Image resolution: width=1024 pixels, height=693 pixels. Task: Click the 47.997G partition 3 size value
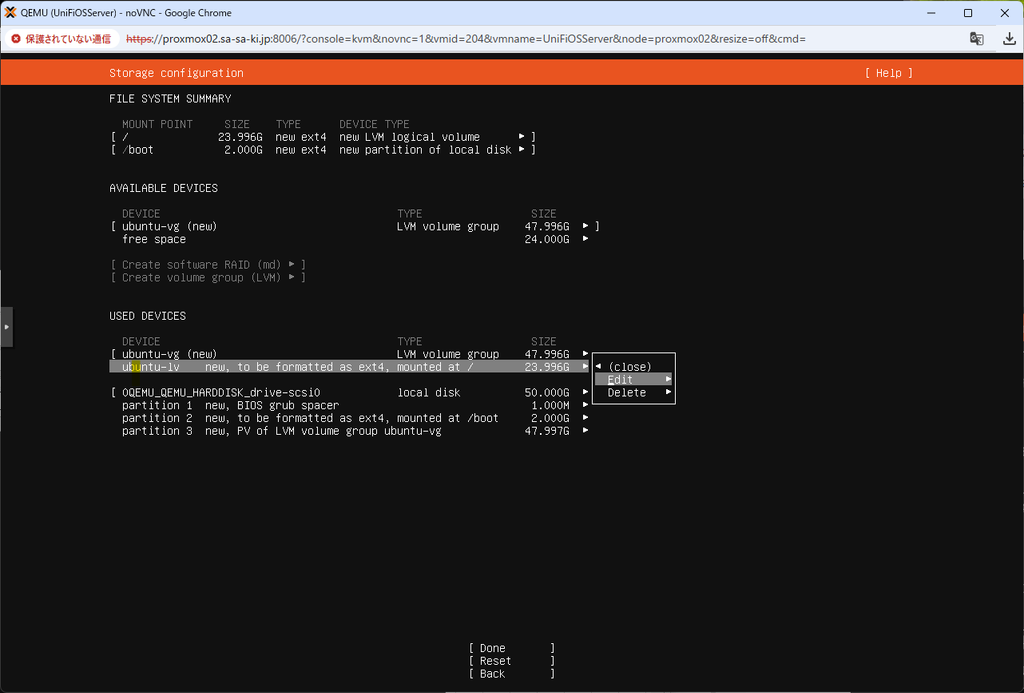click(547, 431)
